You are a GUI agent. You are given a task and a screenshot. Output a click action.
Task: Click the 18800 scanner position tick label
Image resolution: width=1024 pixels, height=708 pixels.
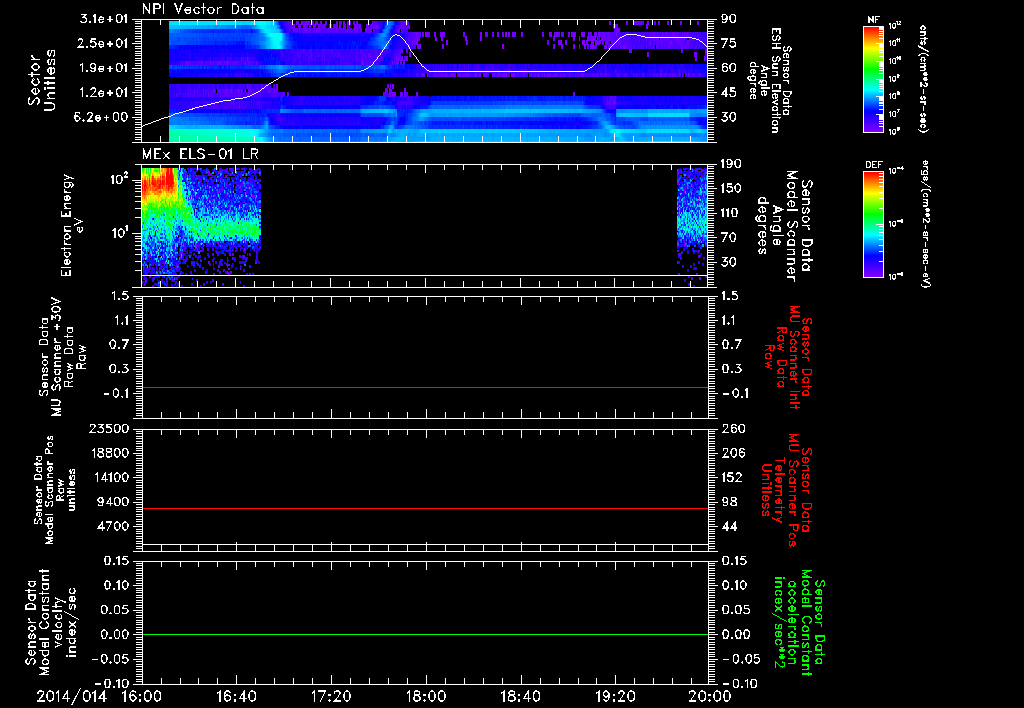(x=108, y=453)
